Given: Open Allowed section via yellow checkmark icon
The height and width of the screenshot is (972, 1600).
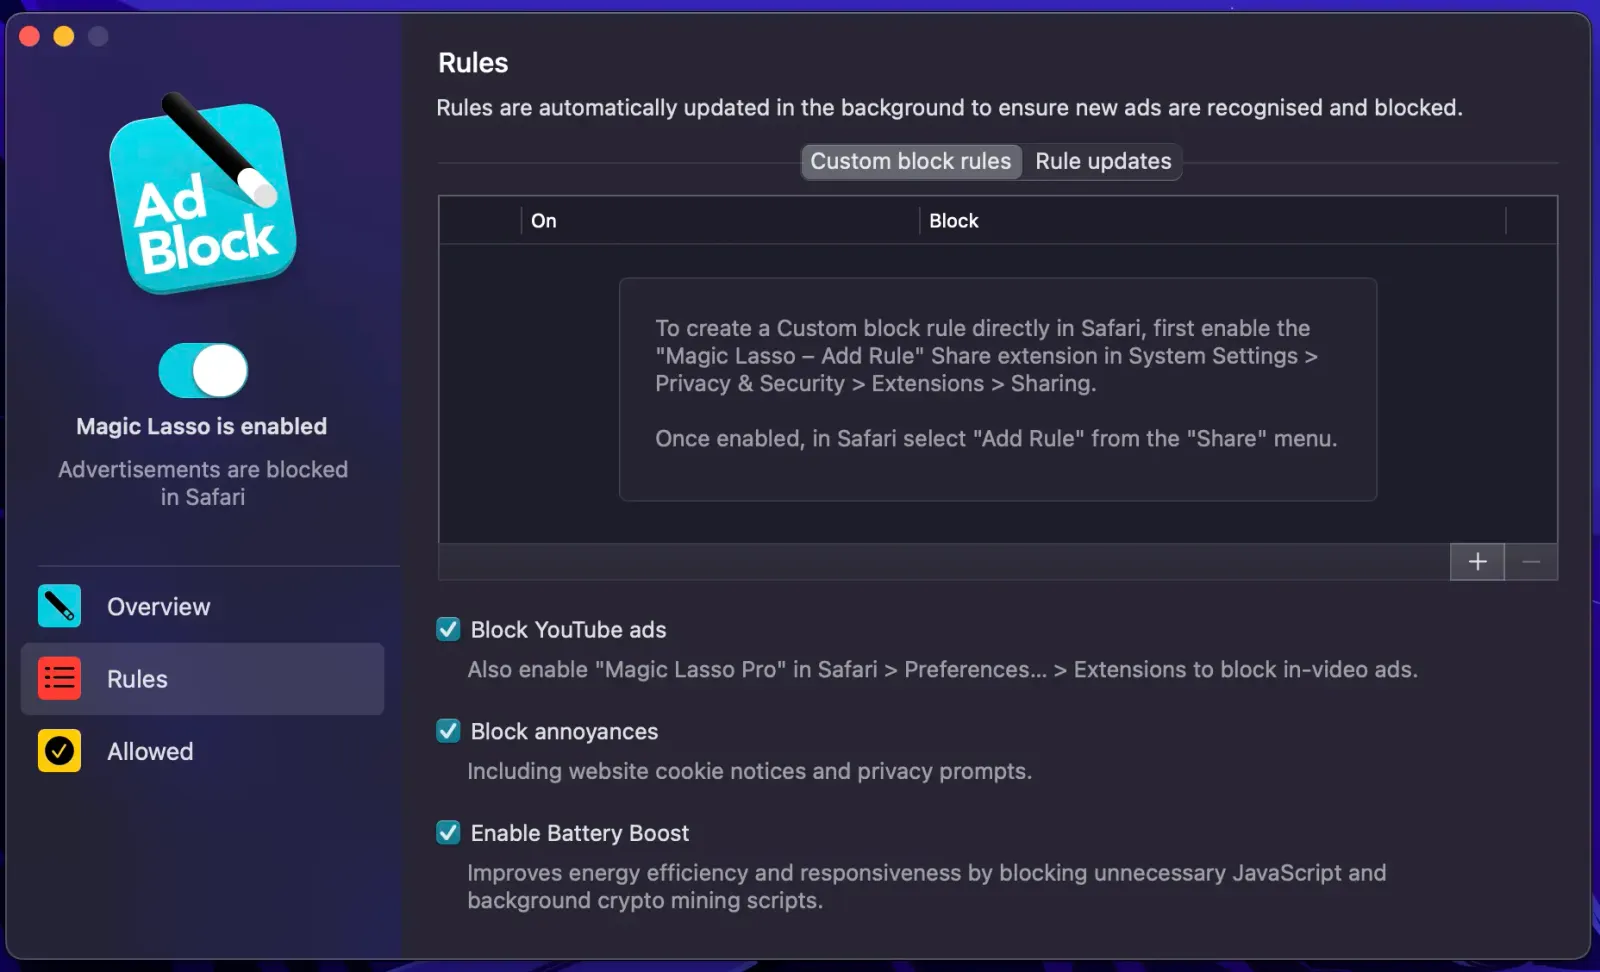Looking at the screenshot, I should (x=59, y=751).
